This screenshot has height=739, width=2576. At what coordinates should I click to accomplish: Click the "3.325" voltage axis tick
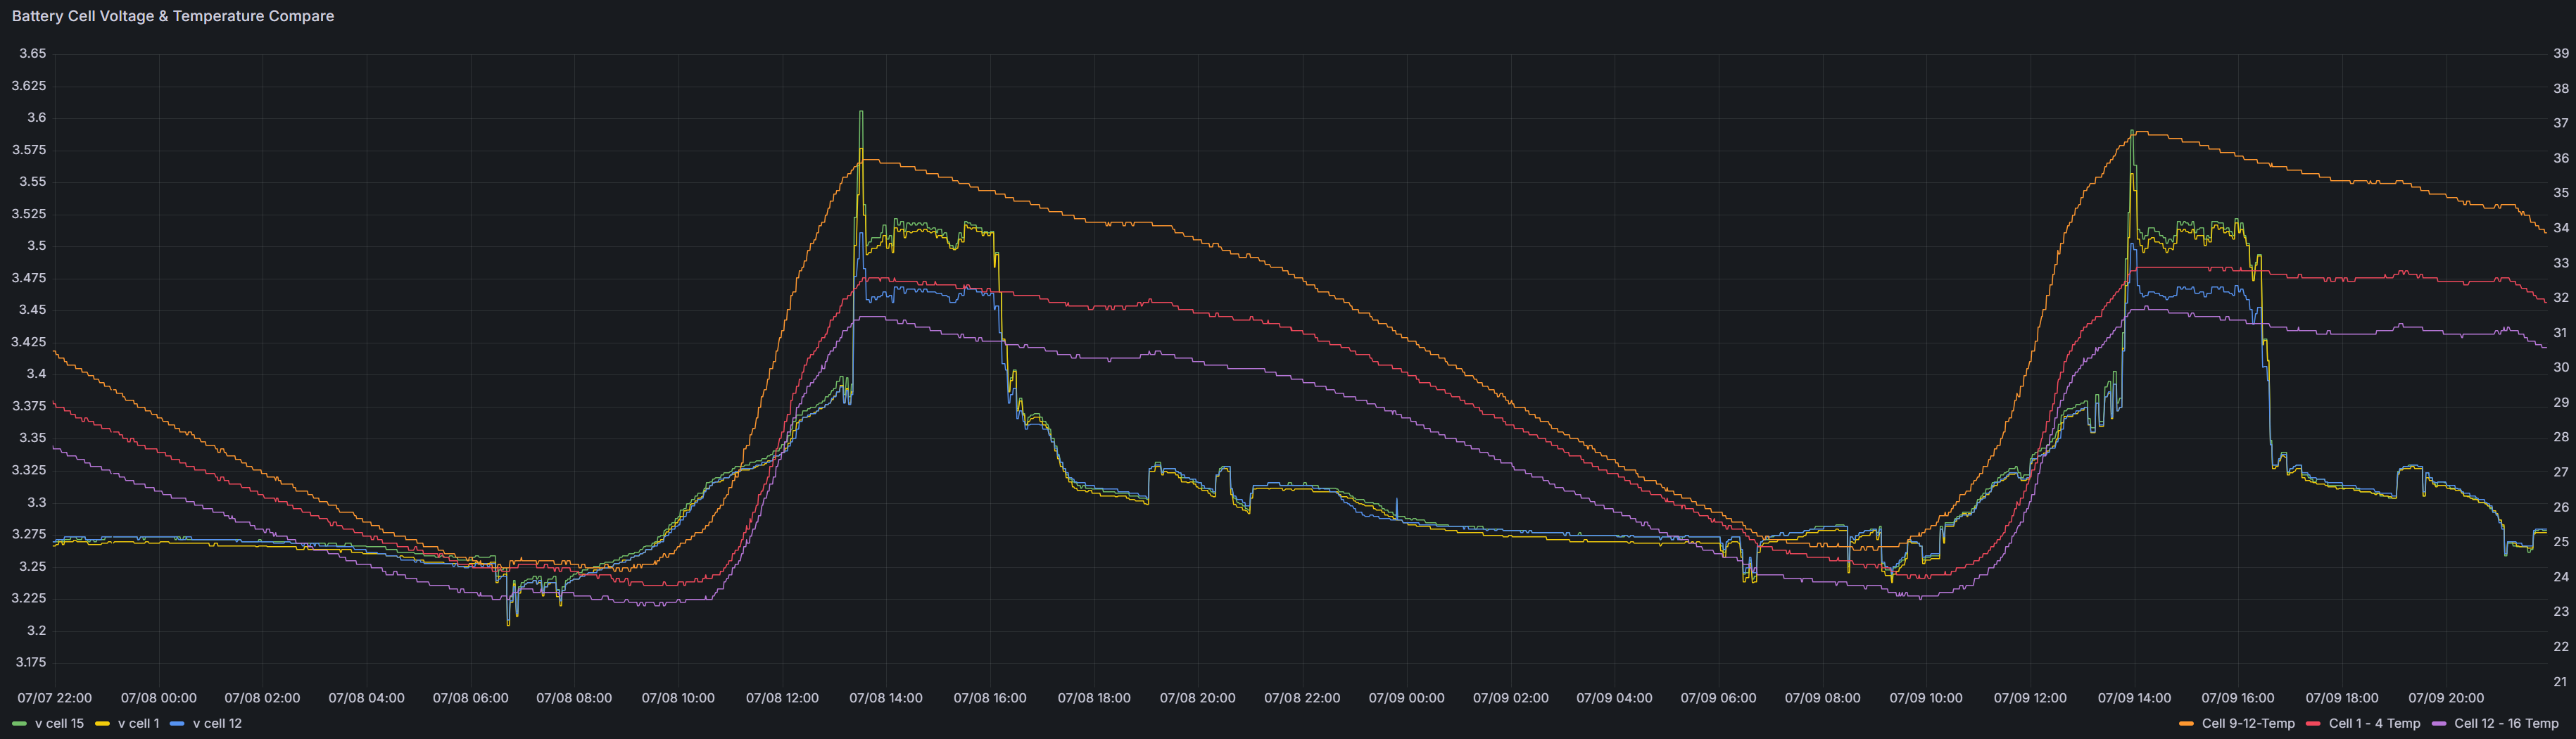tap(28, 470)
